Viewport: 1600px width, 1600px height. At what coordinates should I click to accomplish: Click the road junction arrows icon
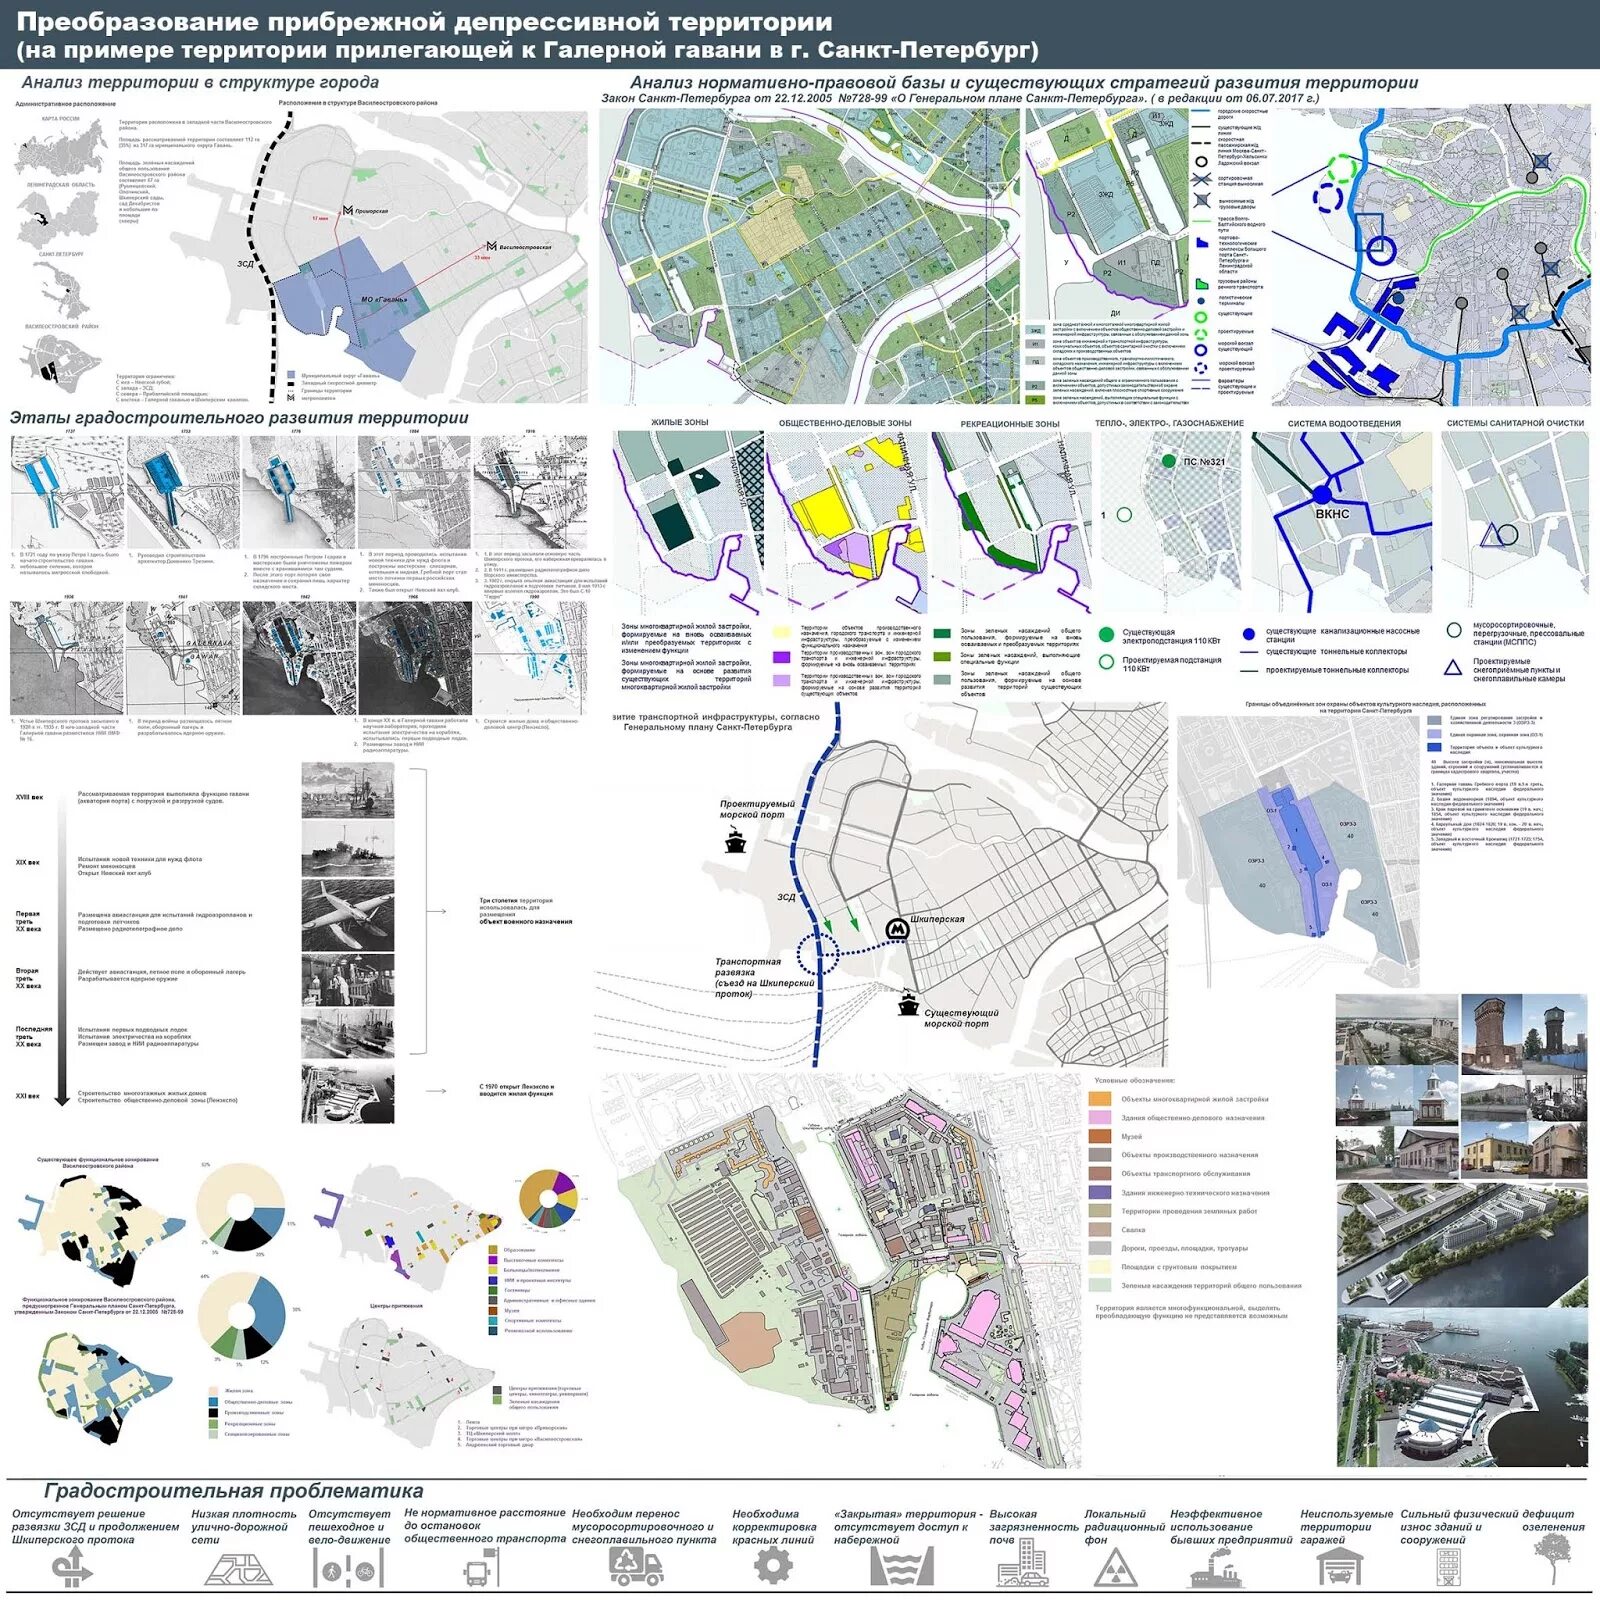pyautogui.click(x=73, y=1567)
